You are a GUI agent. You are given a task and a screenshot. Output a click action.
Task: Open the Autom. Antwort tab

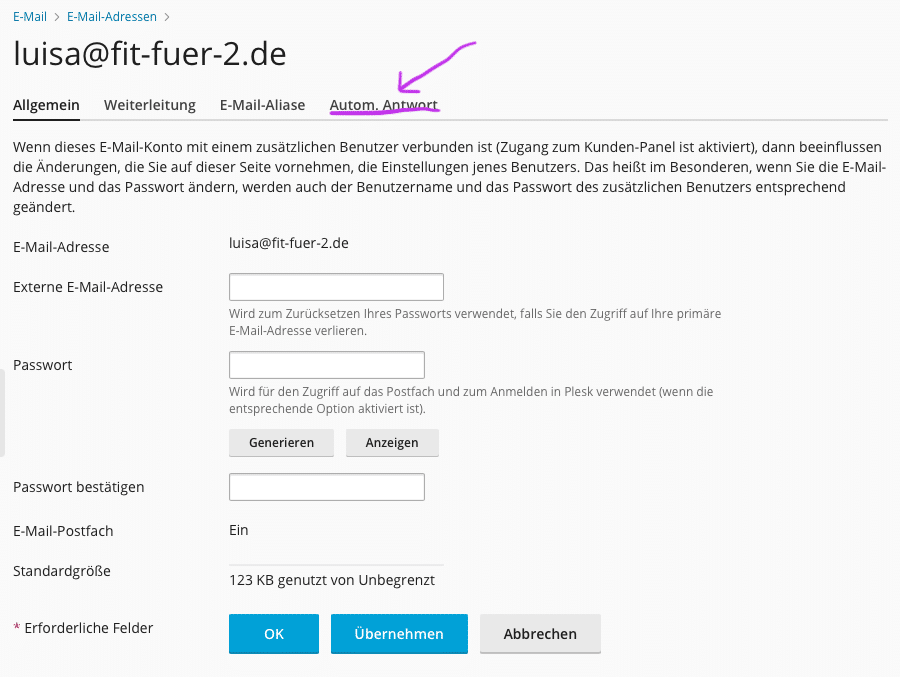pos(383,105)
